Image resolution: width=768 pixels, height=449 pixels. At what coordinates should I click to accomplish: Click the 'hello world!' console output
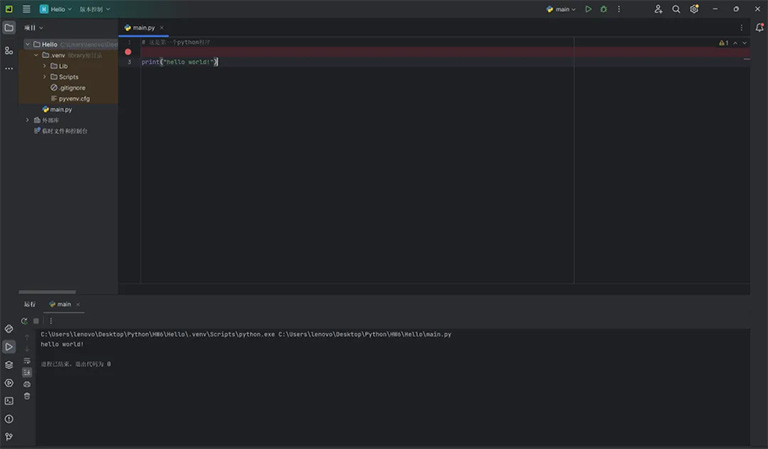(x=62, y=344)
